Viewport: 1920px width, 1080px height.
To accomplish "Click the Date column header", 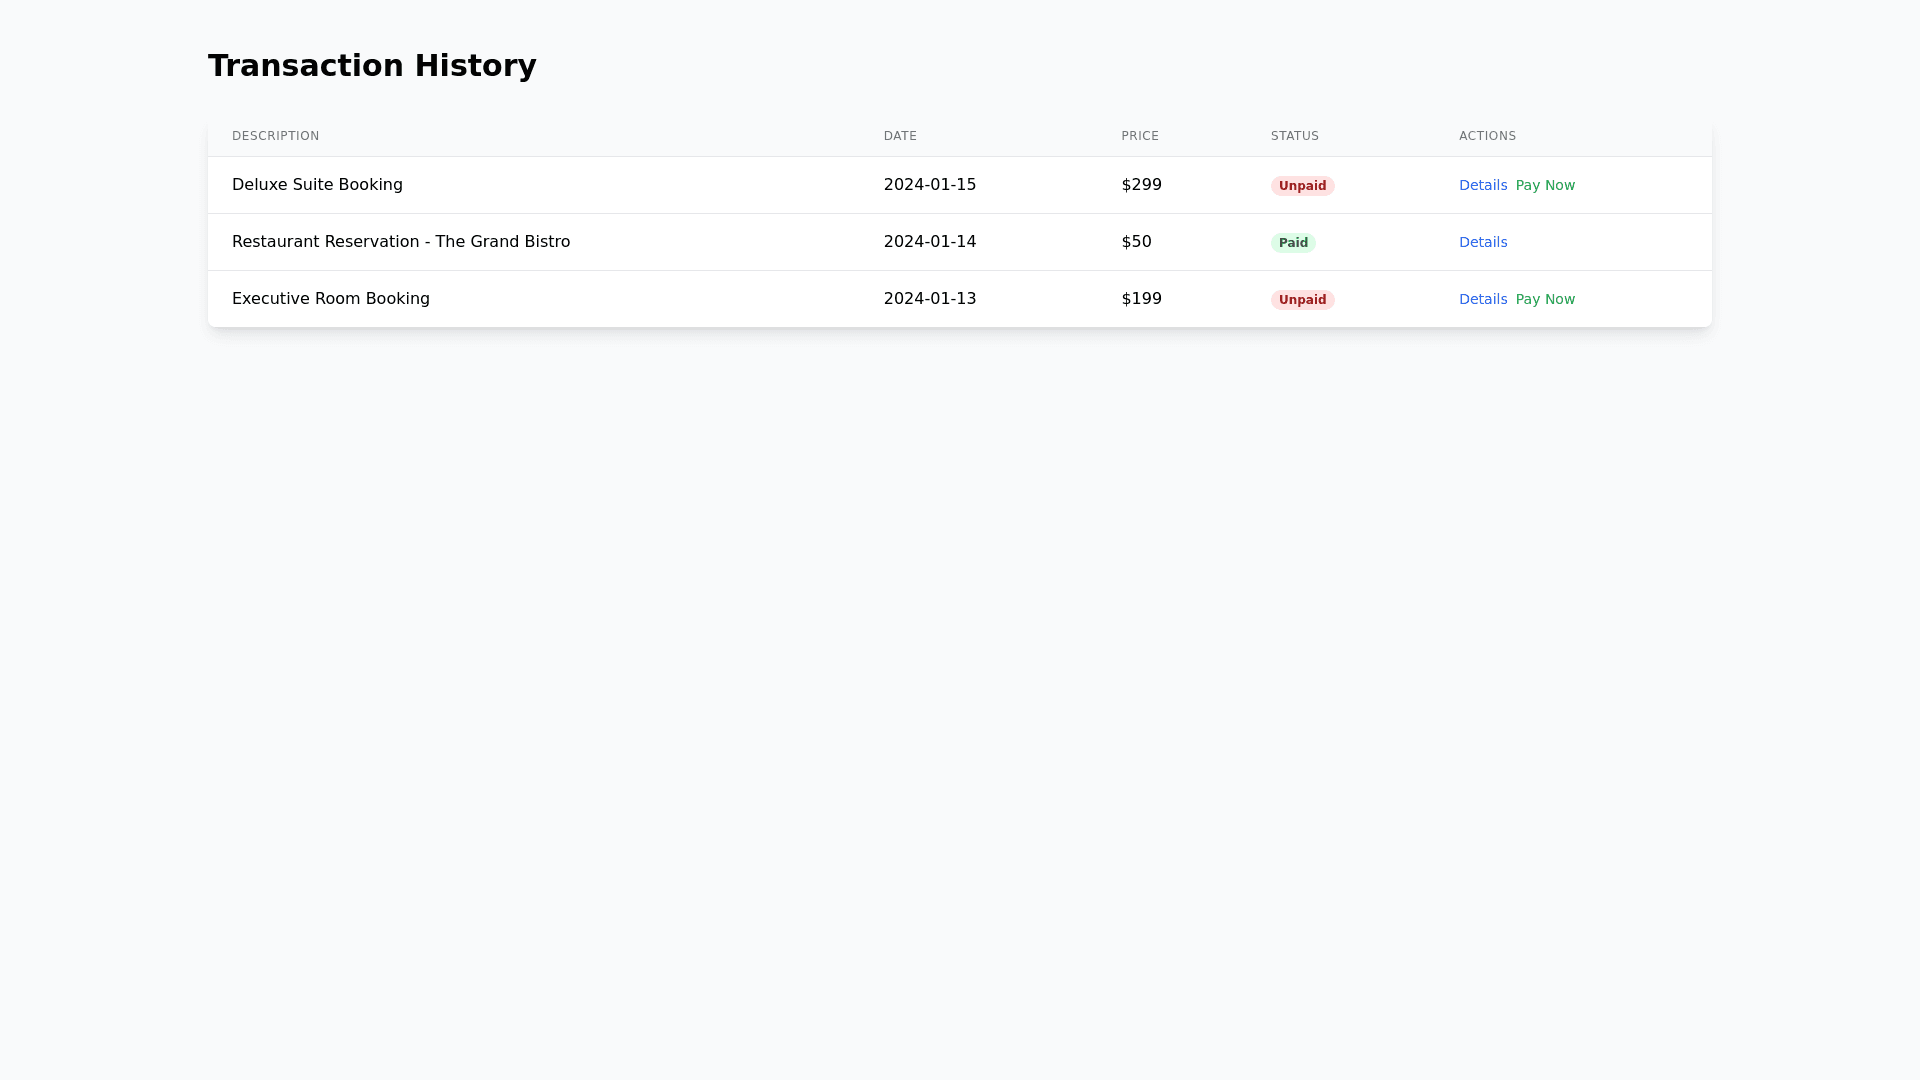I will click(x=900, y=136).
